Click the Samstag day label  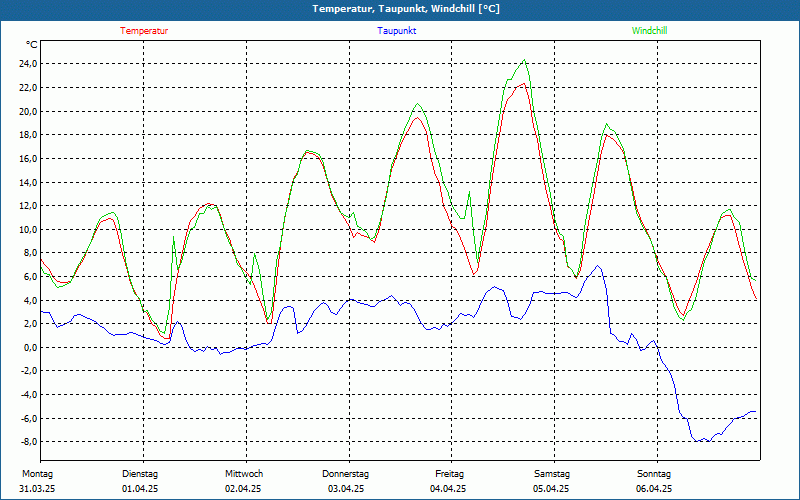(552, 474)
